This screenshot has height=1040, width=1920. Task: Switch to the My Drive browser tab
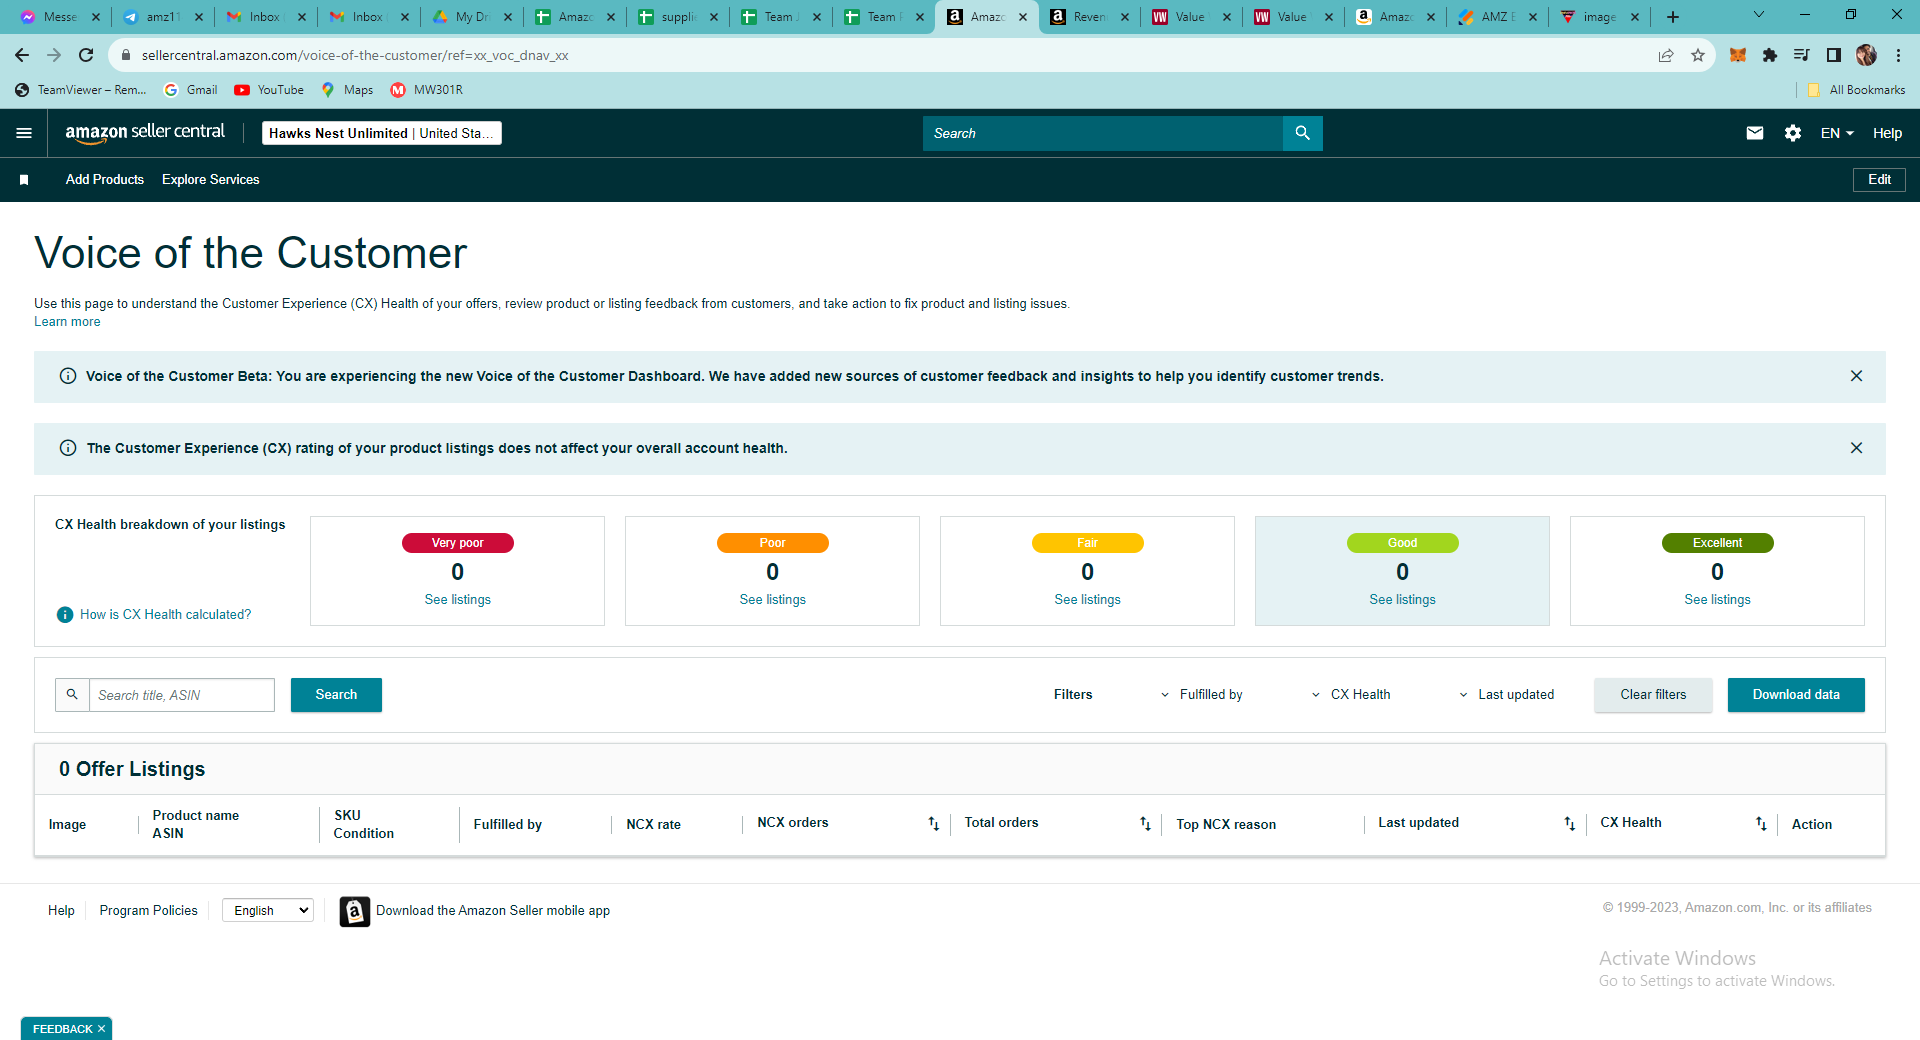(472, 17)
